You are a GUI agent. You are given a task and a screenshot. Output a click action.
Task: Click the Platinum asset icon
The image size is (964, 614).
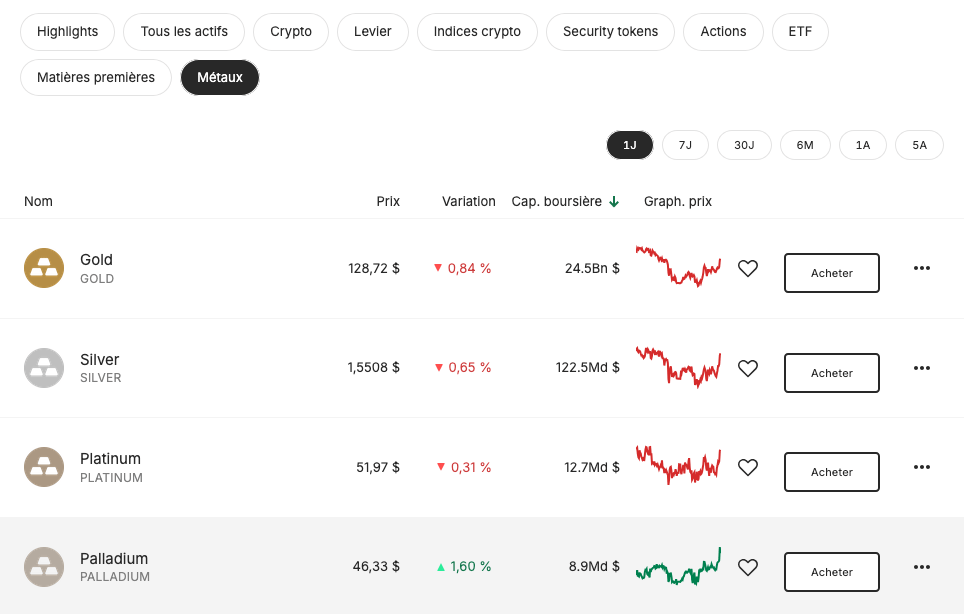(x=44, y=467)
